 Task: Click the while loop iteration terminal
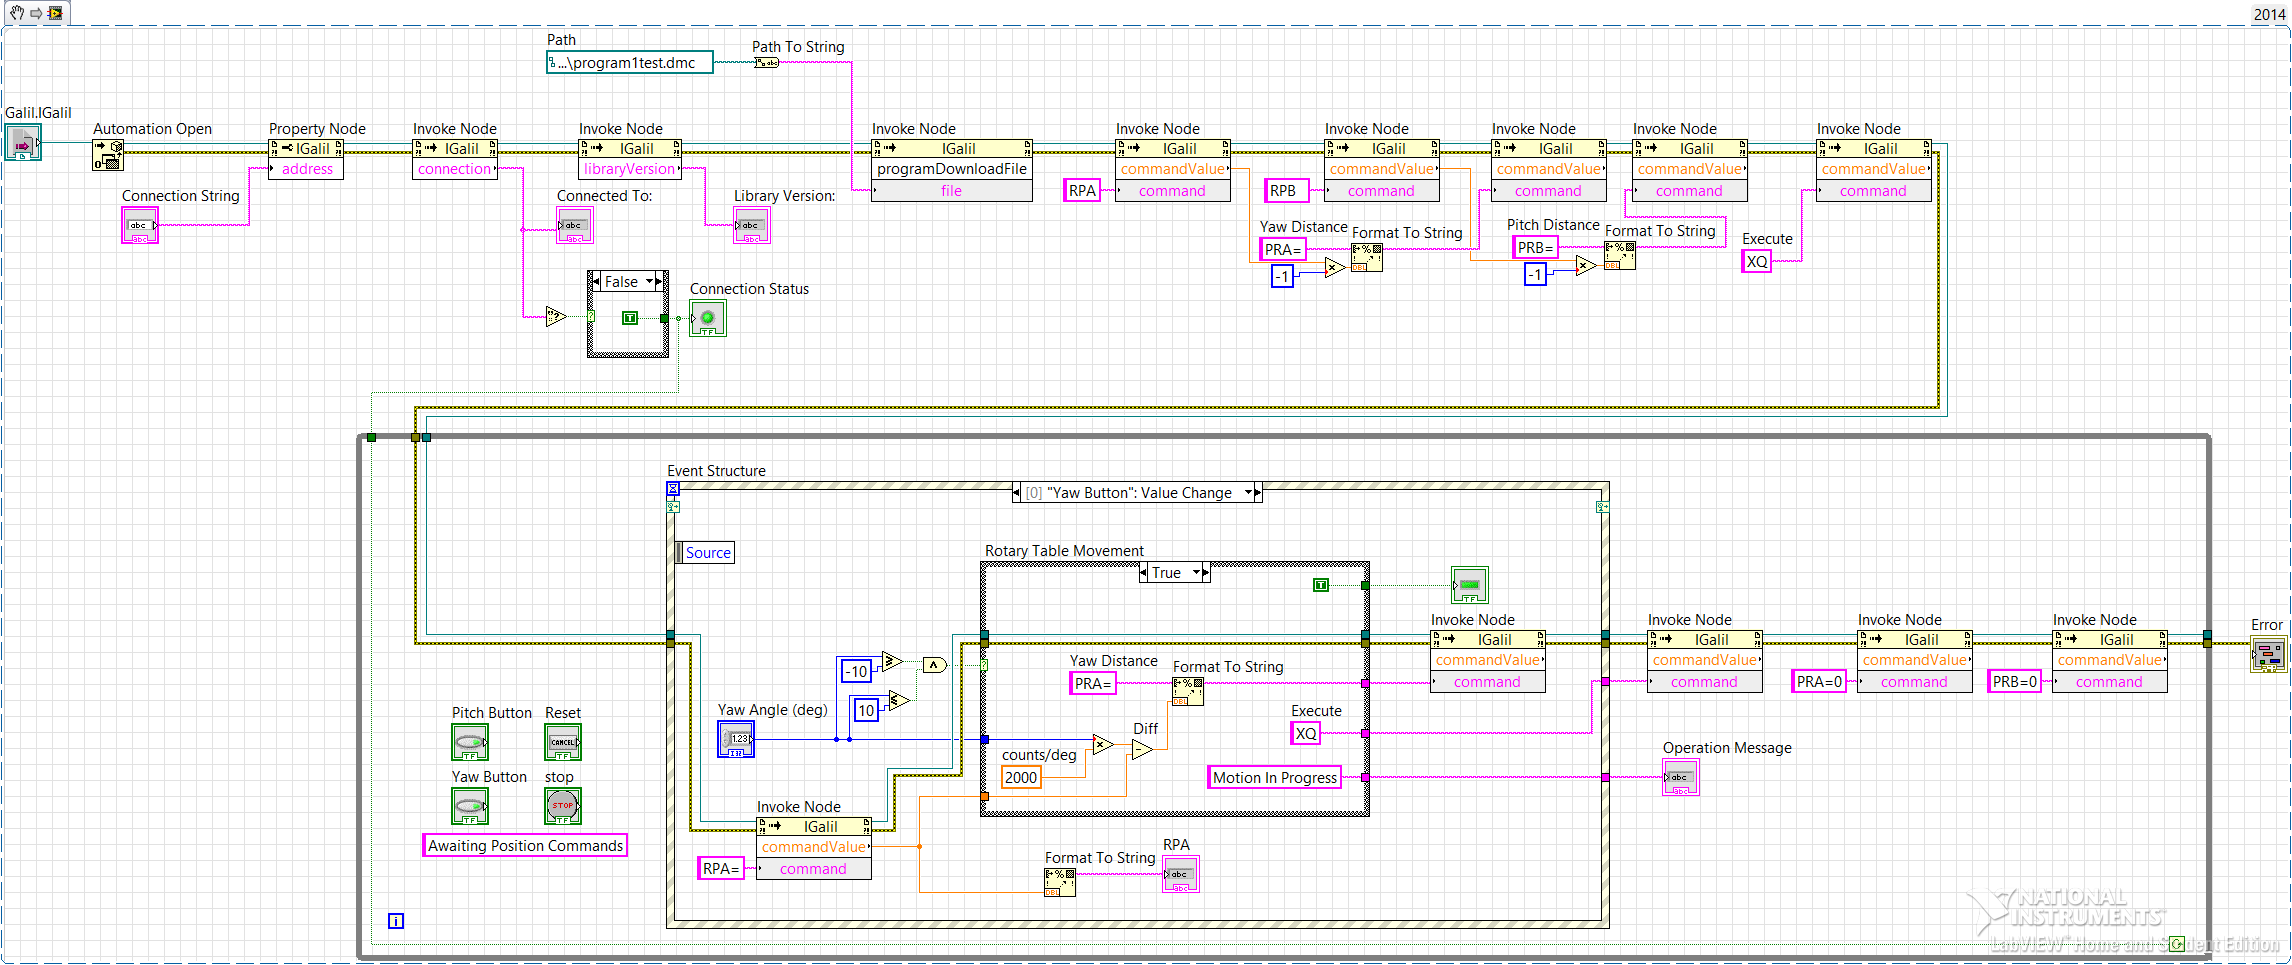point(396,921)
